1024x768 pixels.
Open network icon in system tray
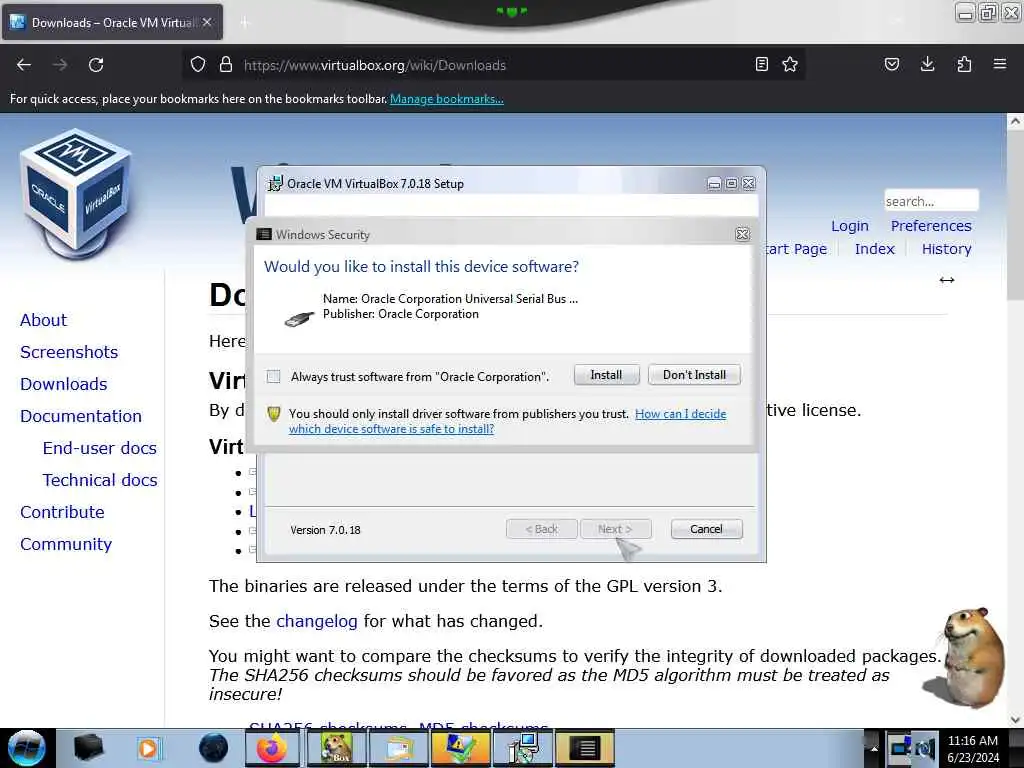pyautogui.click(x=901, y=747)
